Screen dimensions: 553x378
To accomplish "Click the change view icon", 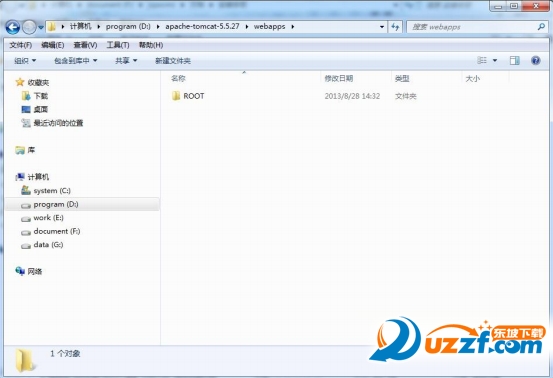I will [x=482, y=60].
